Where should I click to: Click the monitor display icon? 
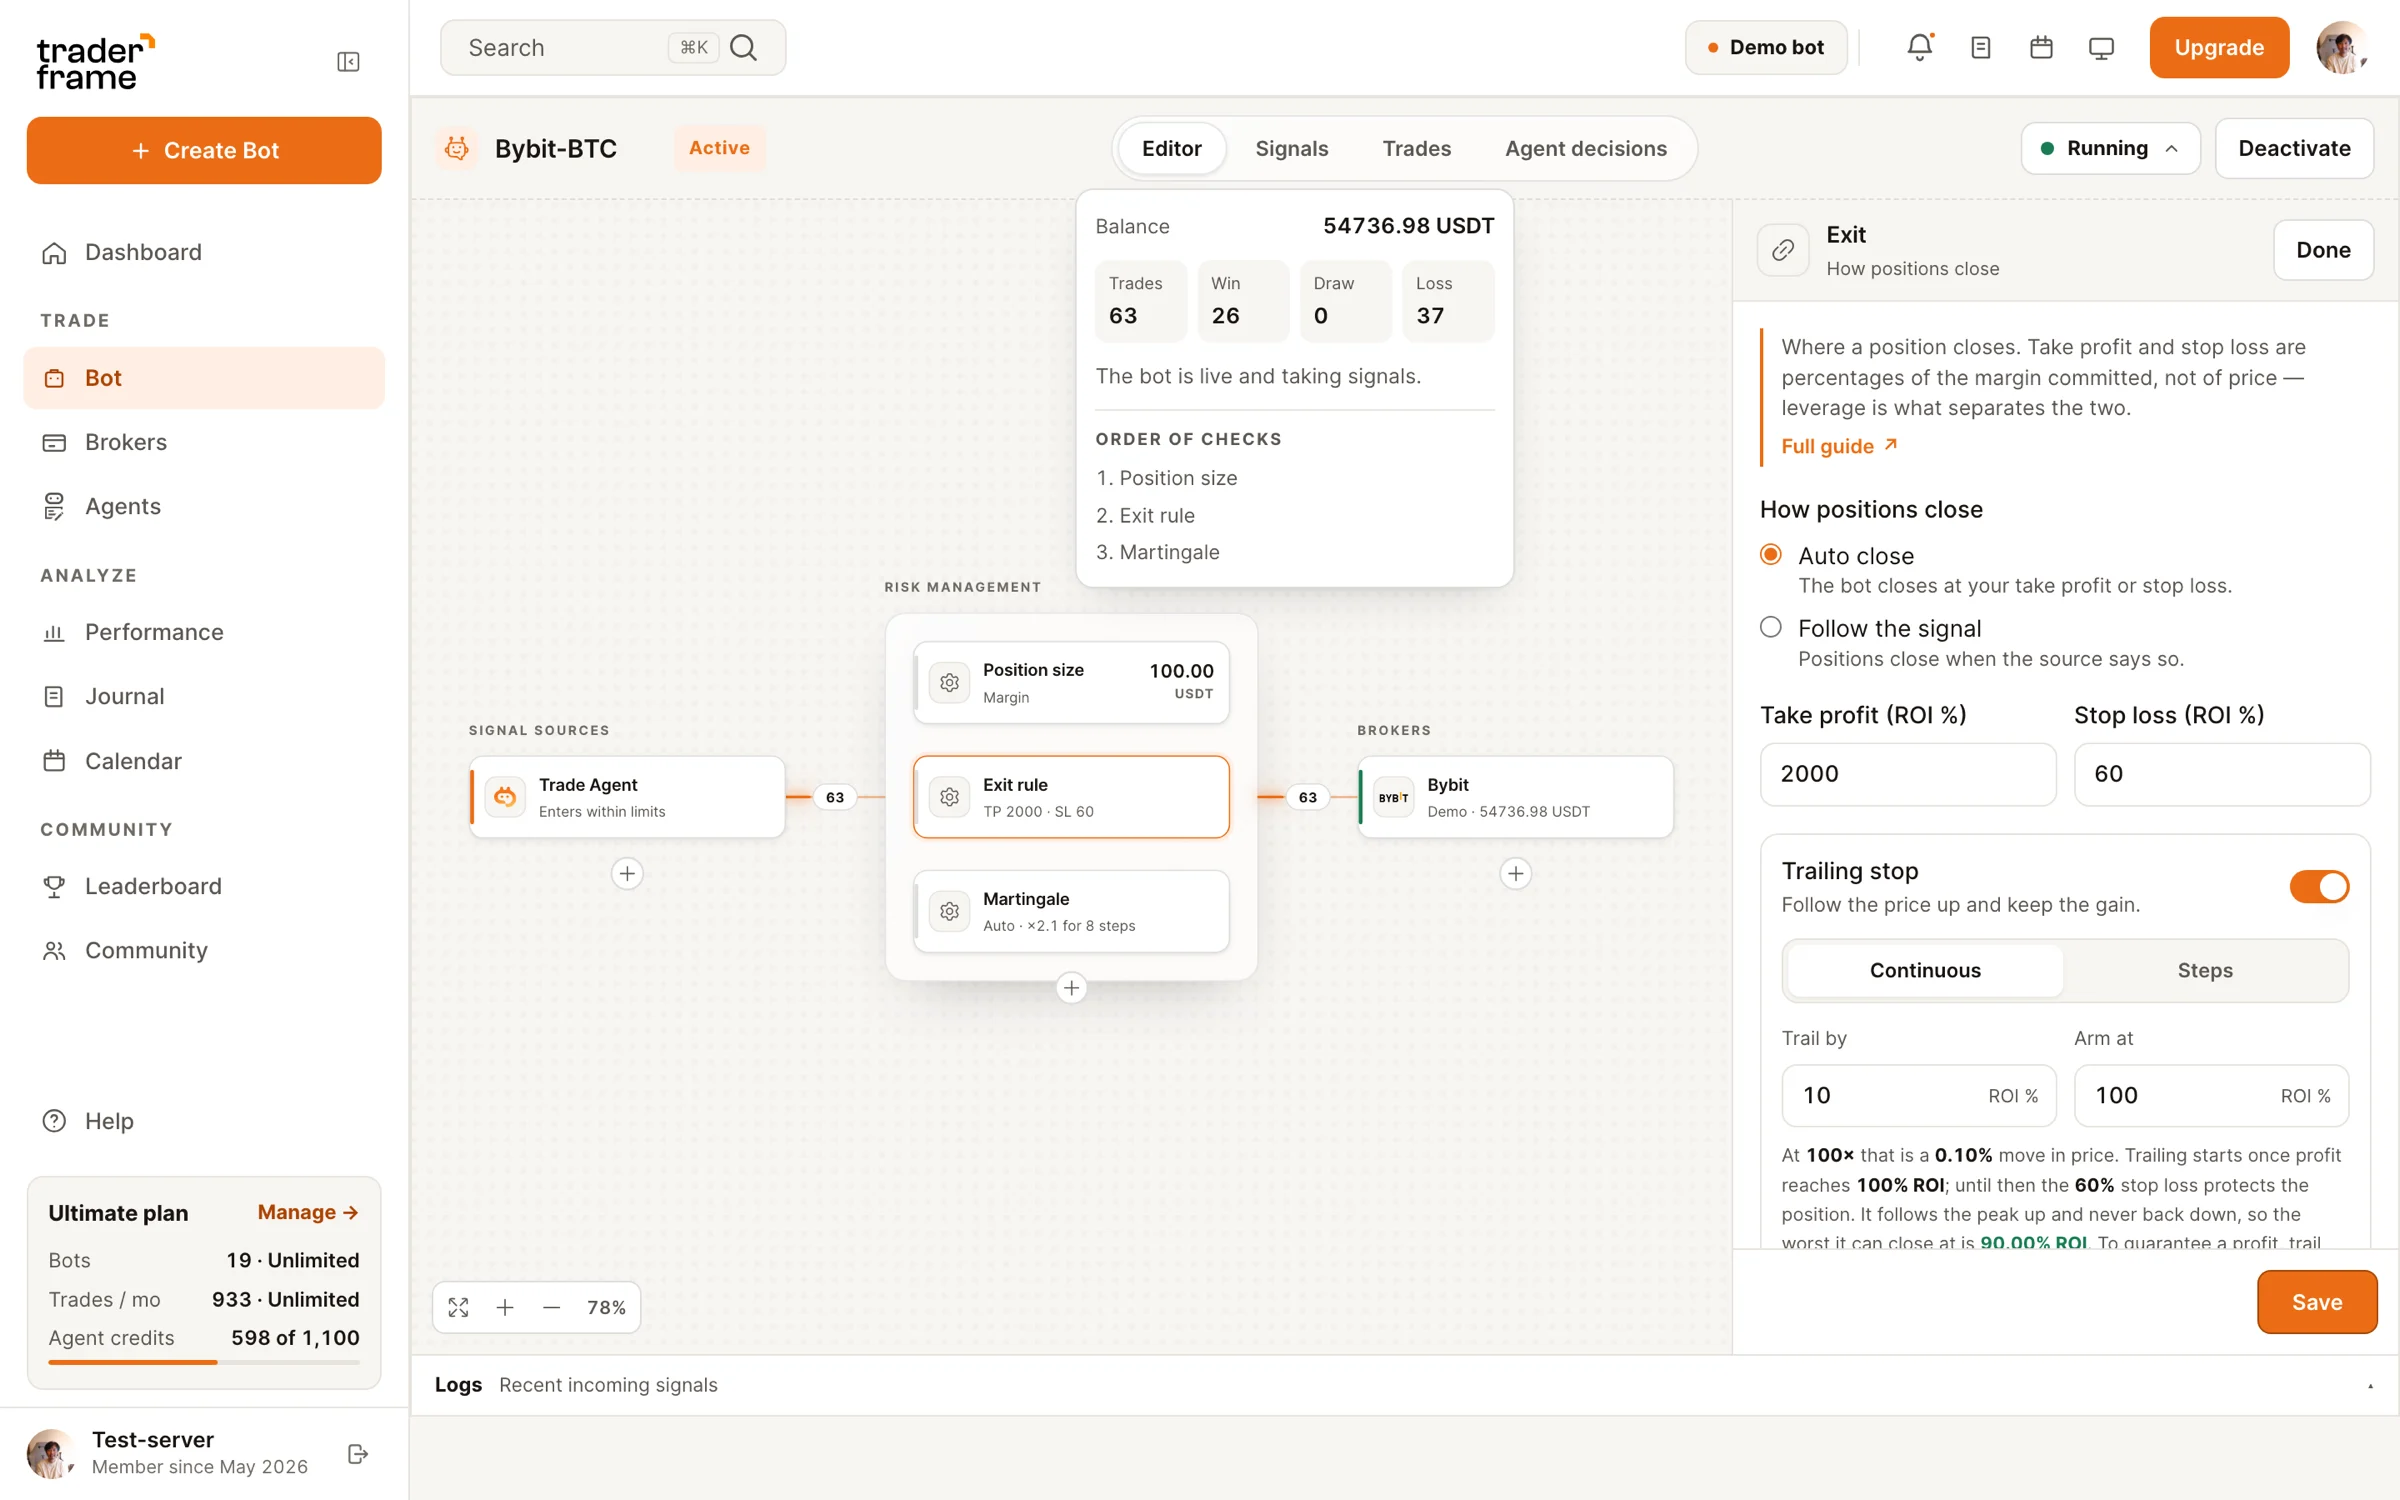coord(2101,47)
